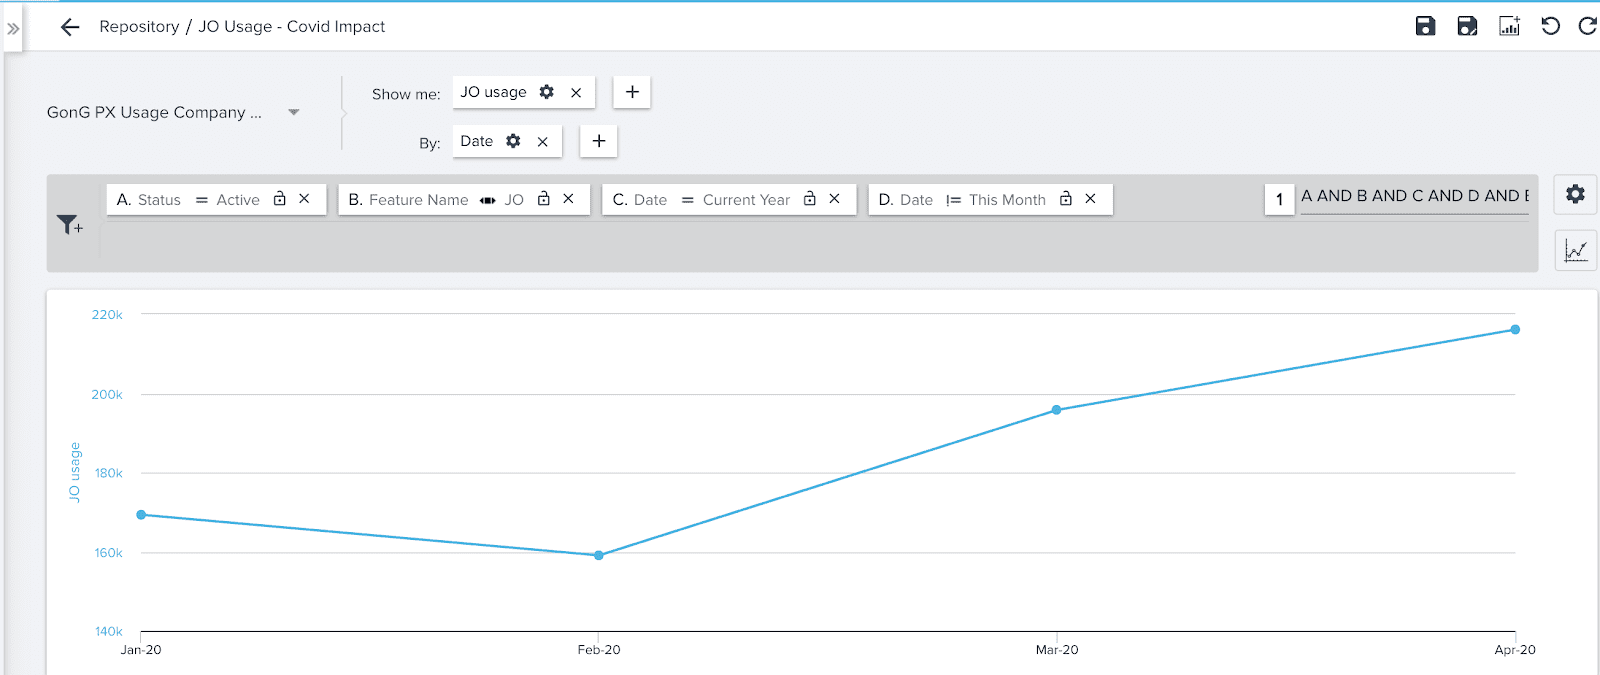The width and height of the screenshot is (1600, 675).
Task: Click the Undo arrow icon
Action: coord(1551,26)
